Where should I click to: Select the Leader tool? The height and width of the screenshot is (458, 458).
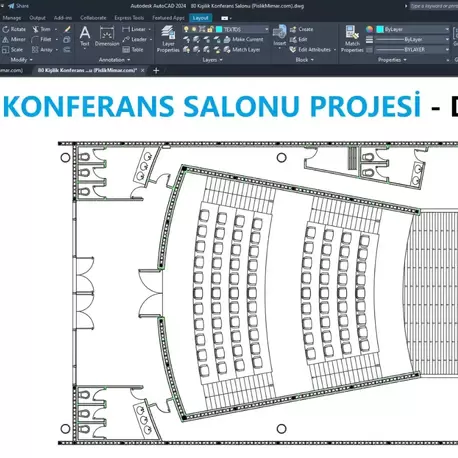click(x=135, y=40)
